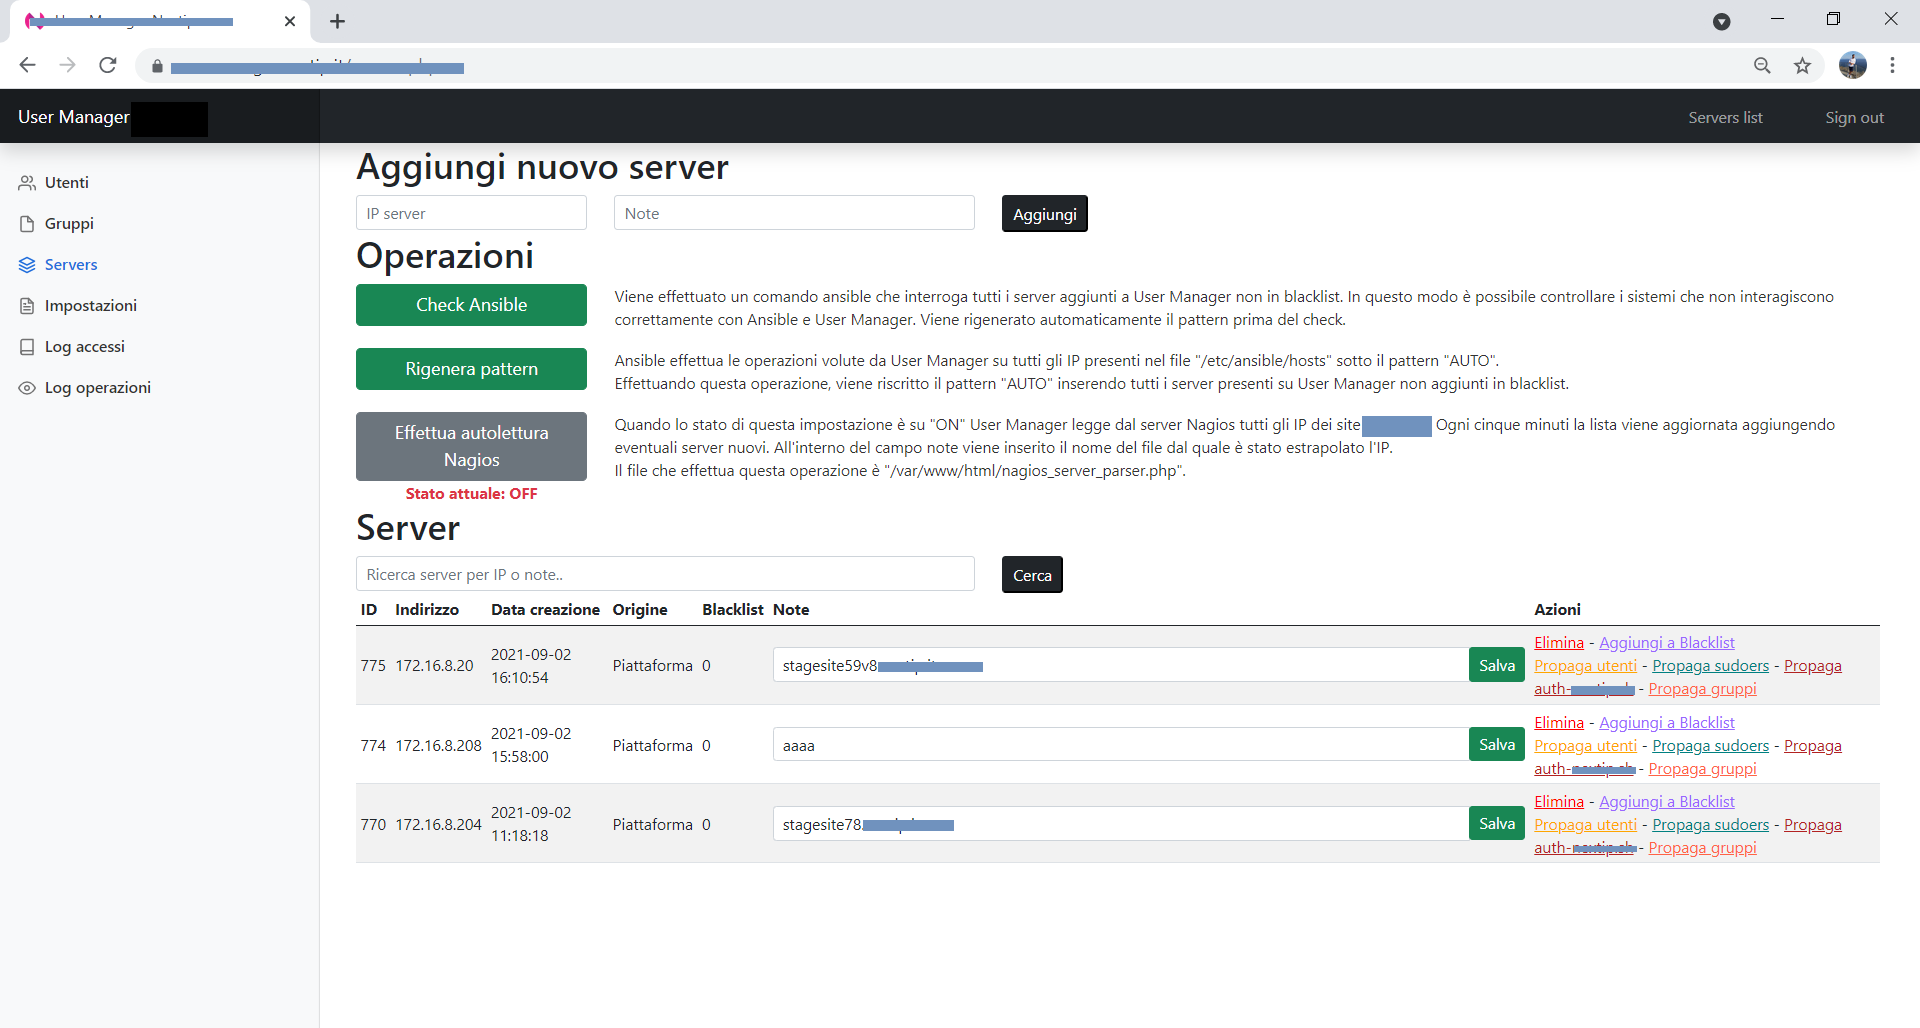
Task: Bookmark this page with star icon
Action: click(x=1802, y=65)
